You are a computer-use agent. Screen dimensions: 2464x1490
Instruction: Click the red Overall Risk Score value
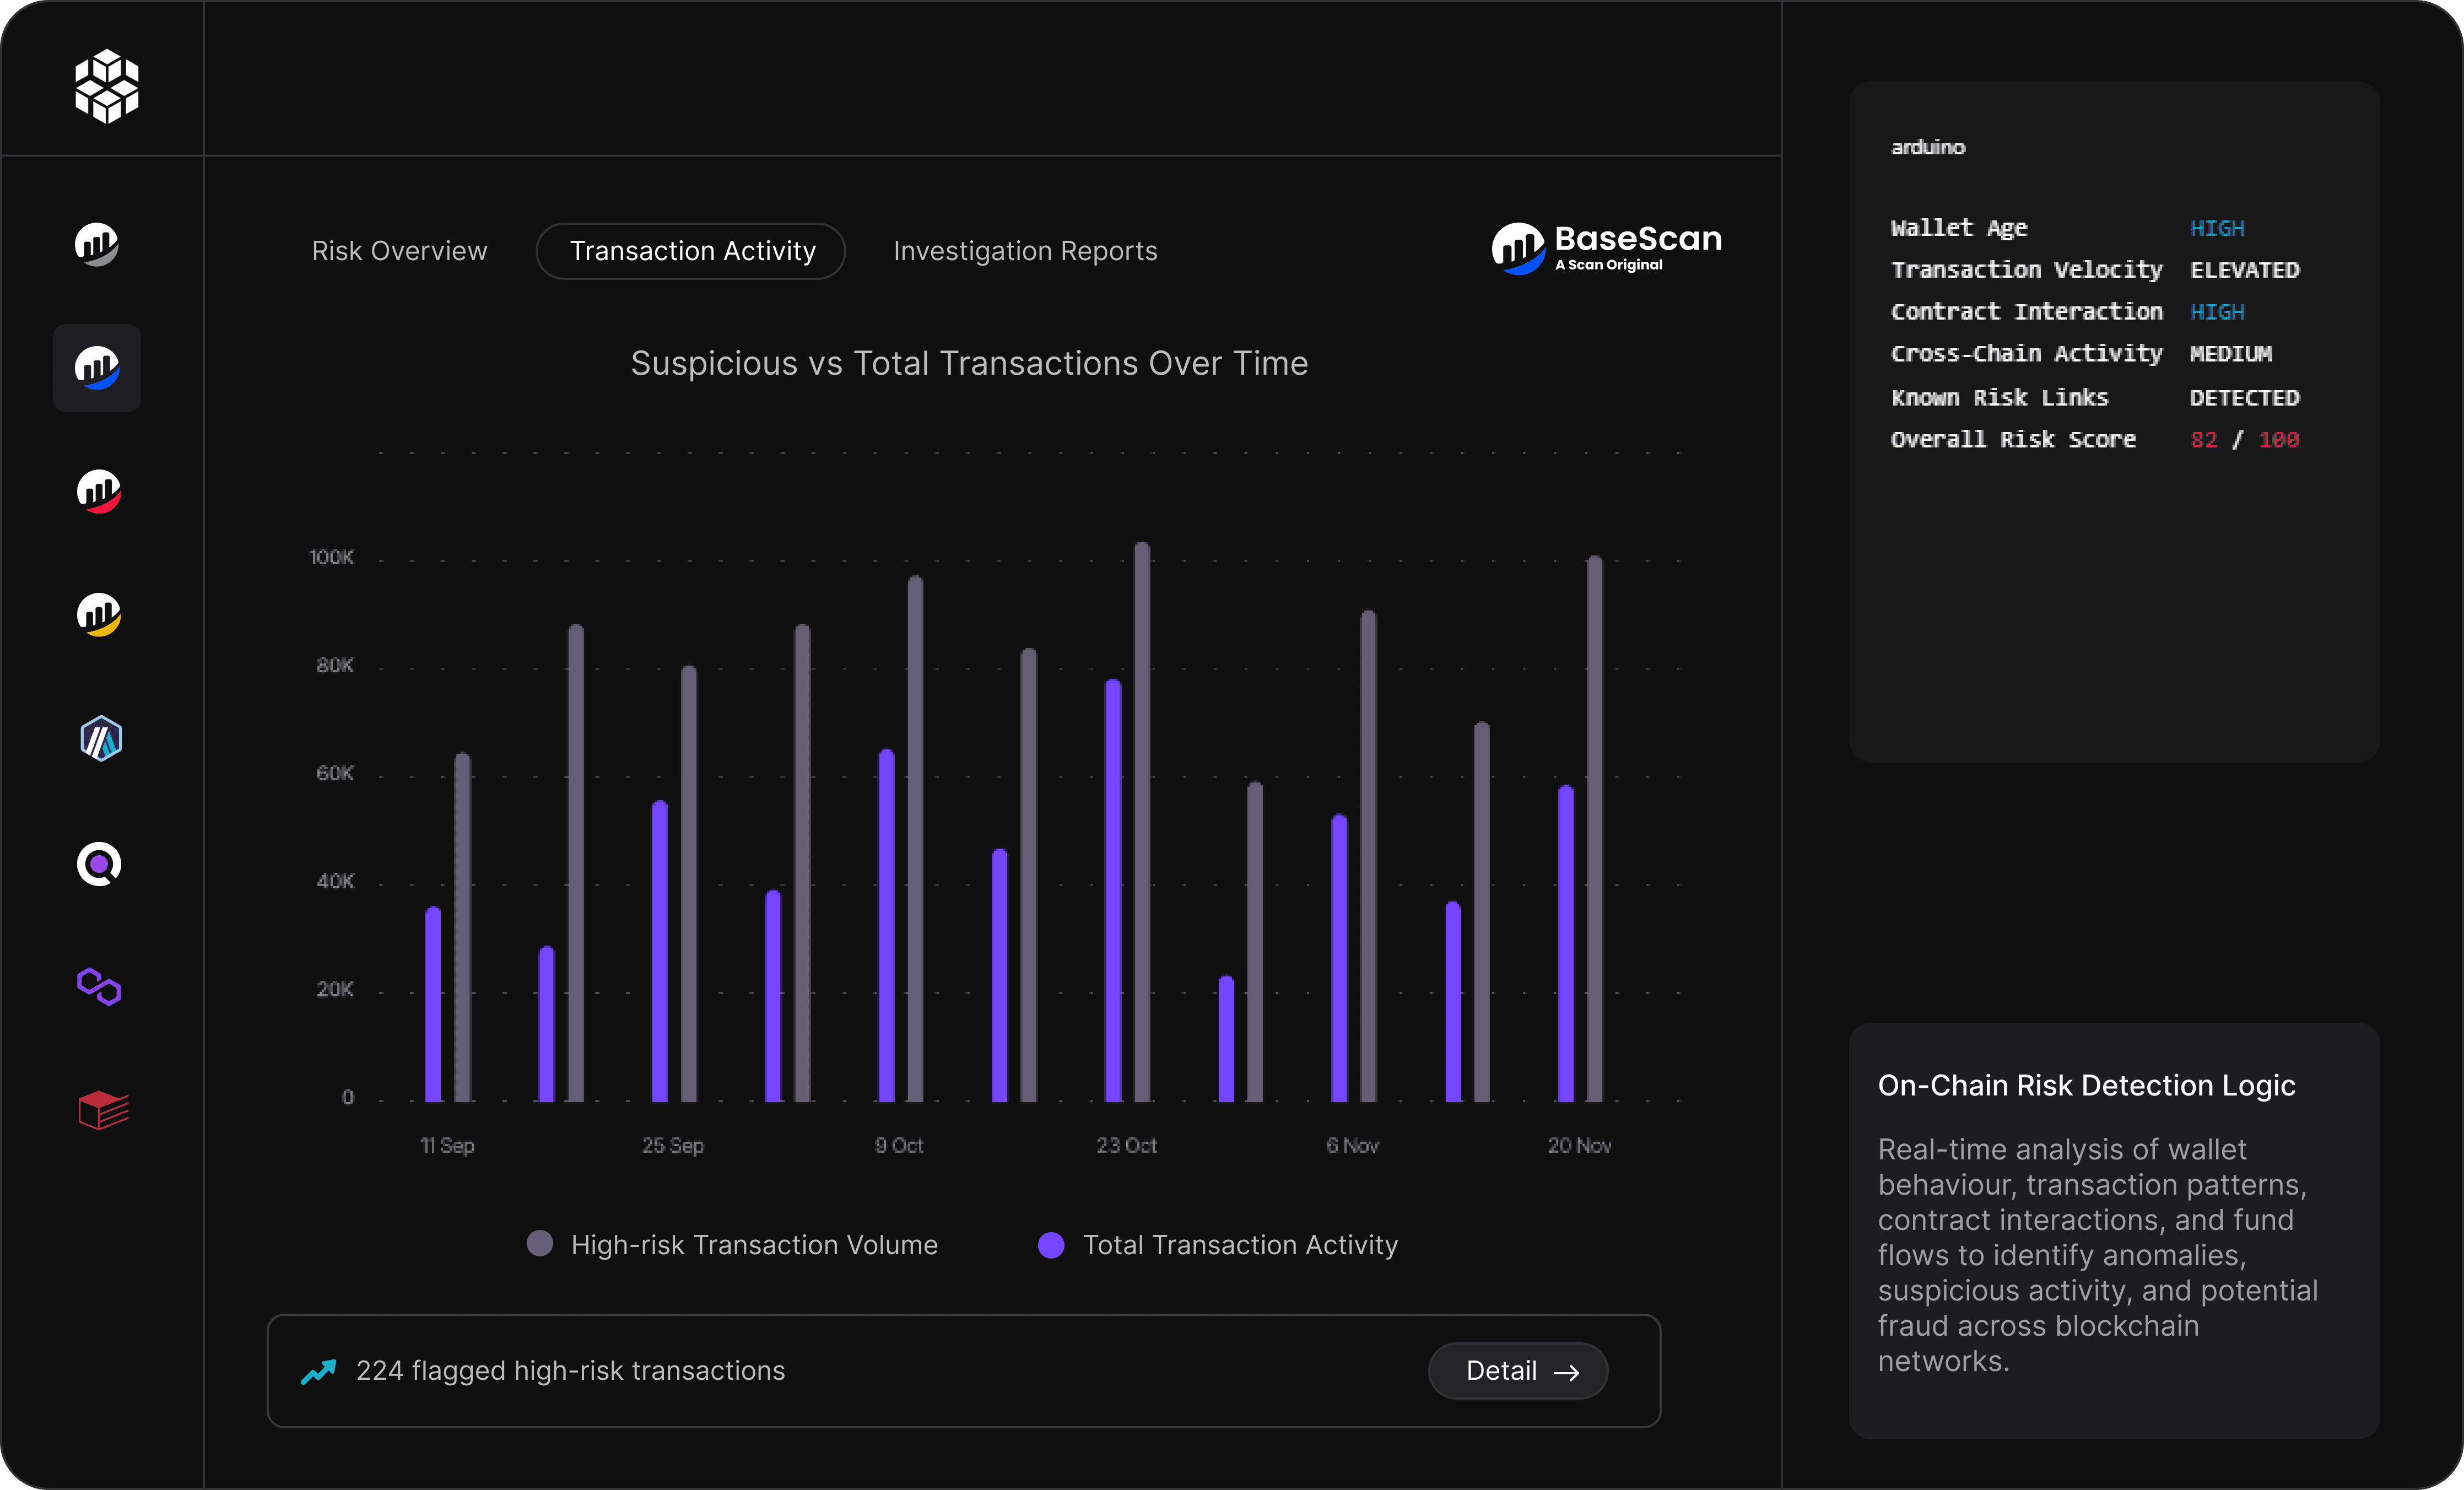click(2243, 439)
